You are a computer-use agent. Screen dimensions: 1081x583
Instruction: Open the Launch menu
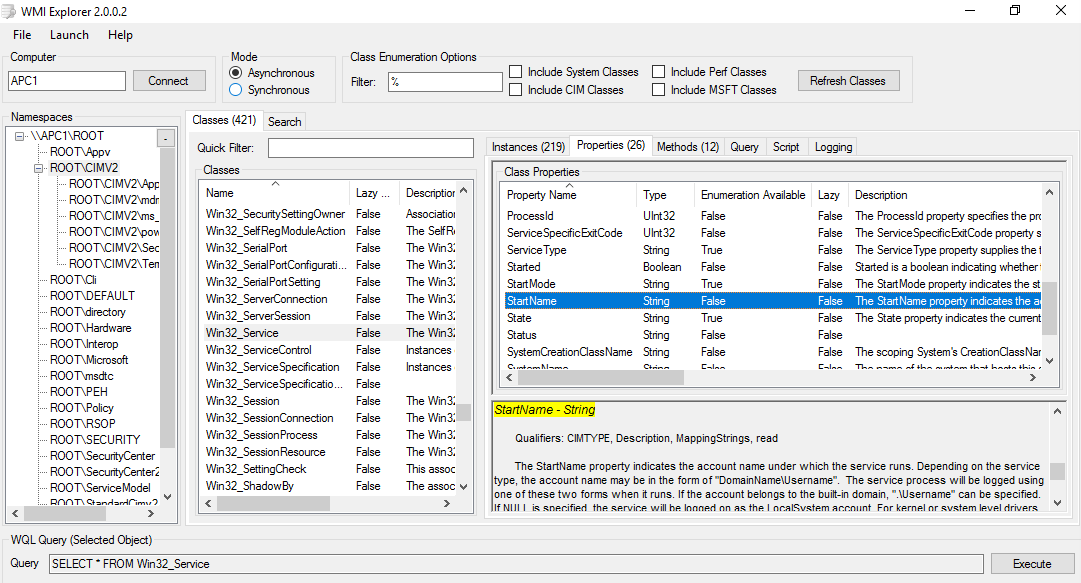pos(69,35)
